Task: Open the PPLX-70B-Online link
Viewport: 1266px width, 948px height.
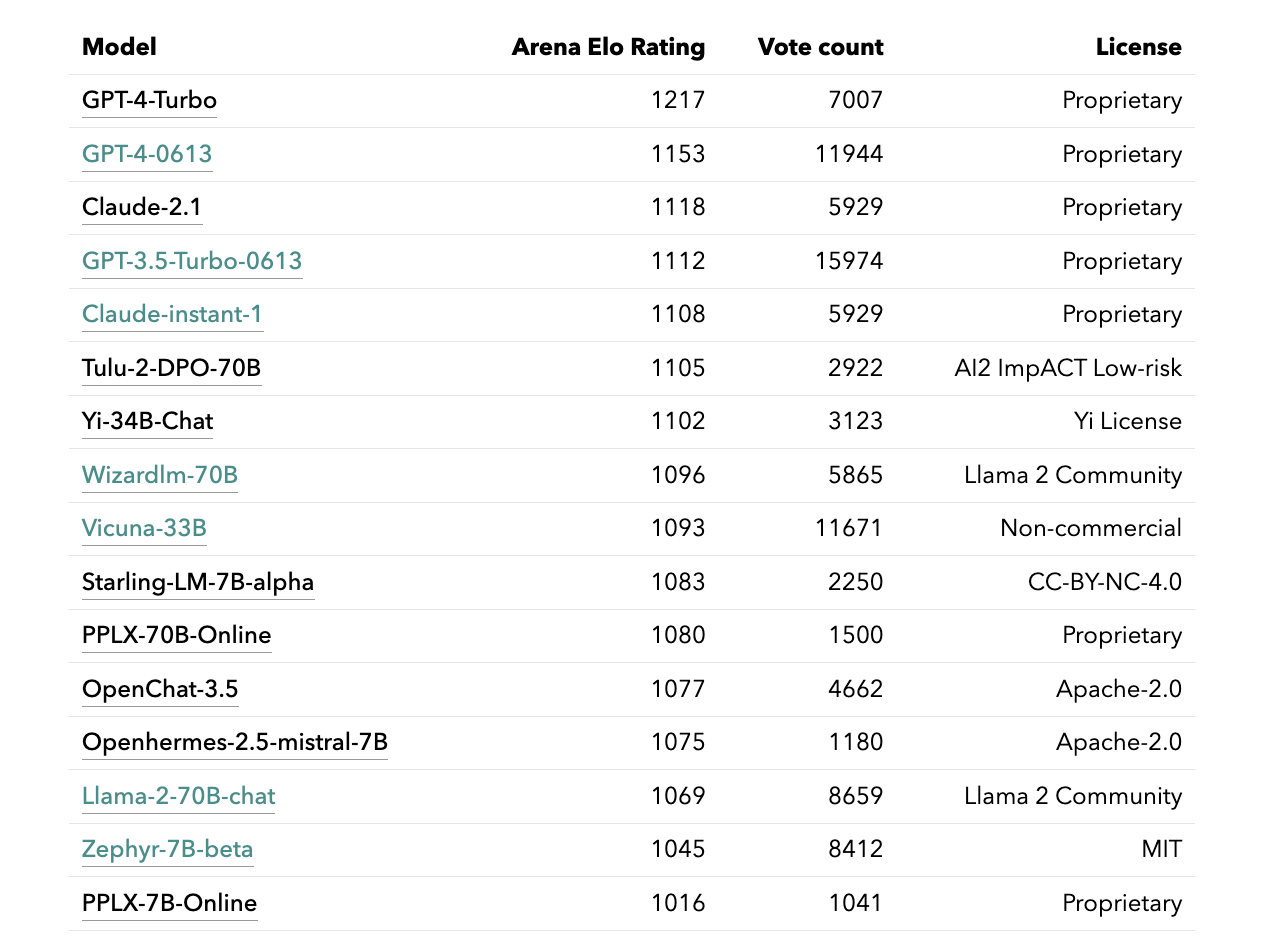Action: 176,635
